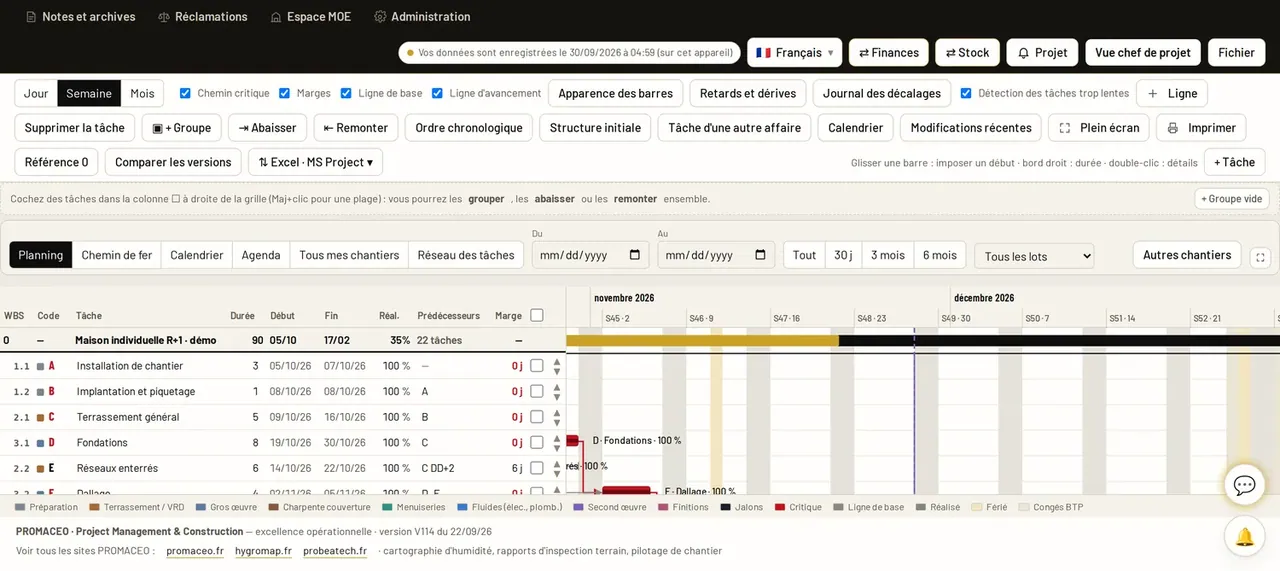Toggle Ligne de base checkbox

coord(346,93)
